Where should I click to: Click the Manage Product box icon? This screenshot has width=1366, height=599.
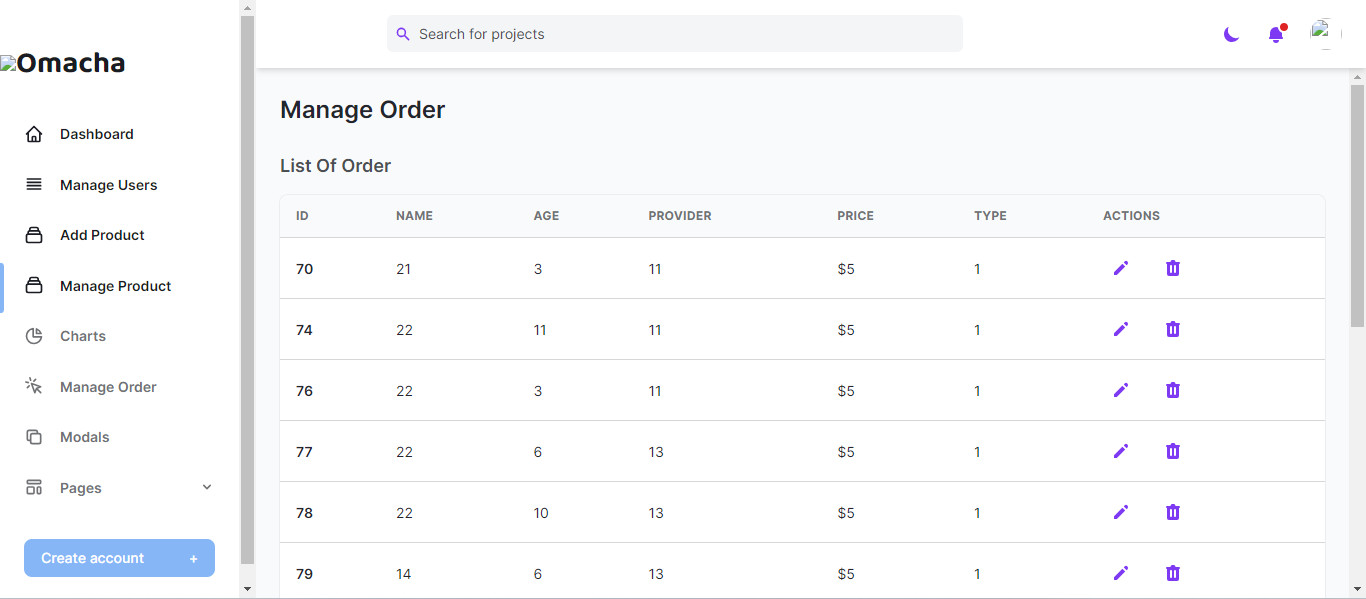pyautogui.click(x=34, y=286)
